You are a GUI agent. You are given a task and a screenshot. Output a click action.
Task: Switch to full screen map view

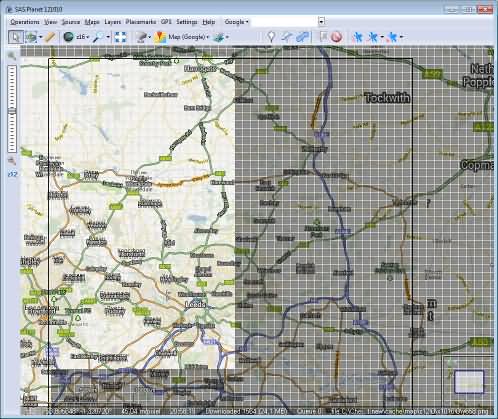[x=120, y=37]
